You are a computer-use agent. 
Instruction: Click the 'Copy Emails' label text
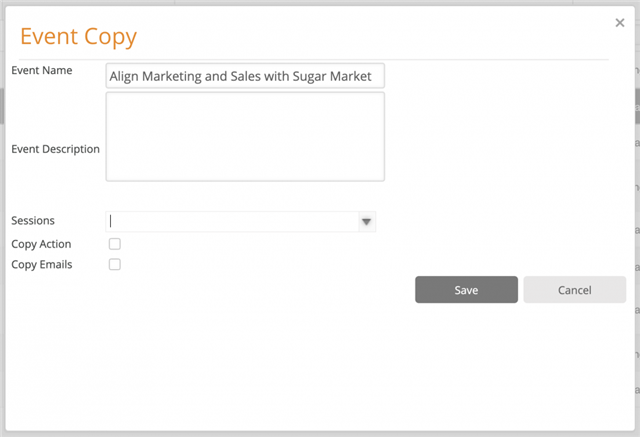[42, 264]
